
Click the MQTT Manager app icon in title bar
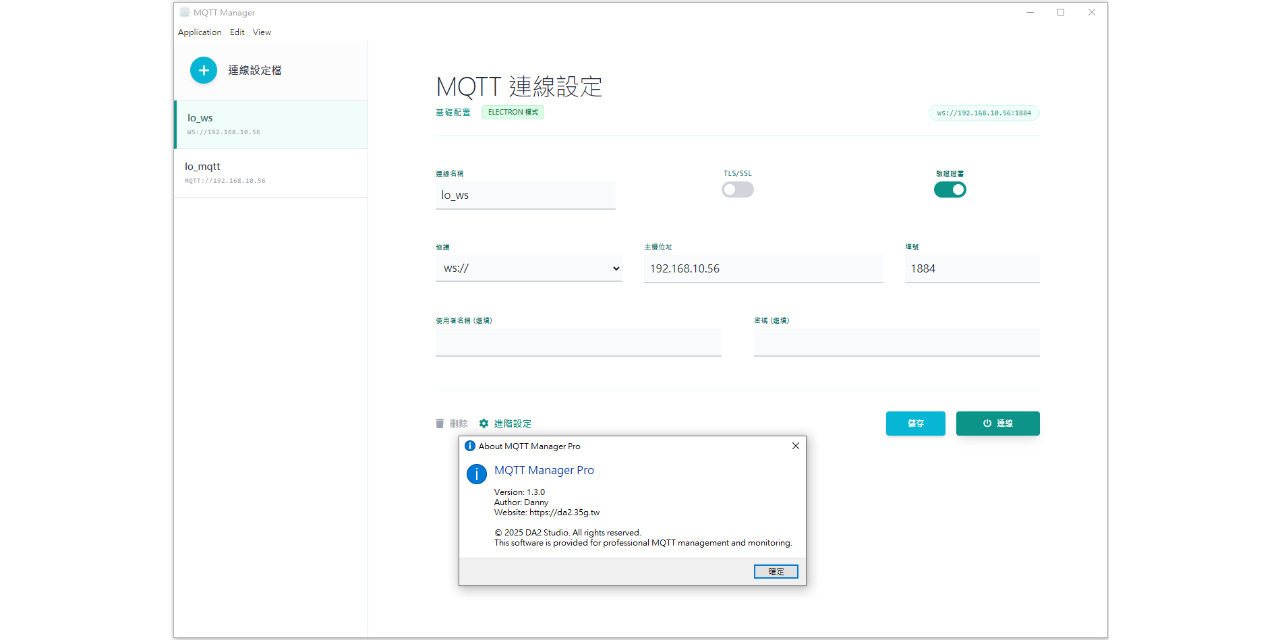pos(185,13)
